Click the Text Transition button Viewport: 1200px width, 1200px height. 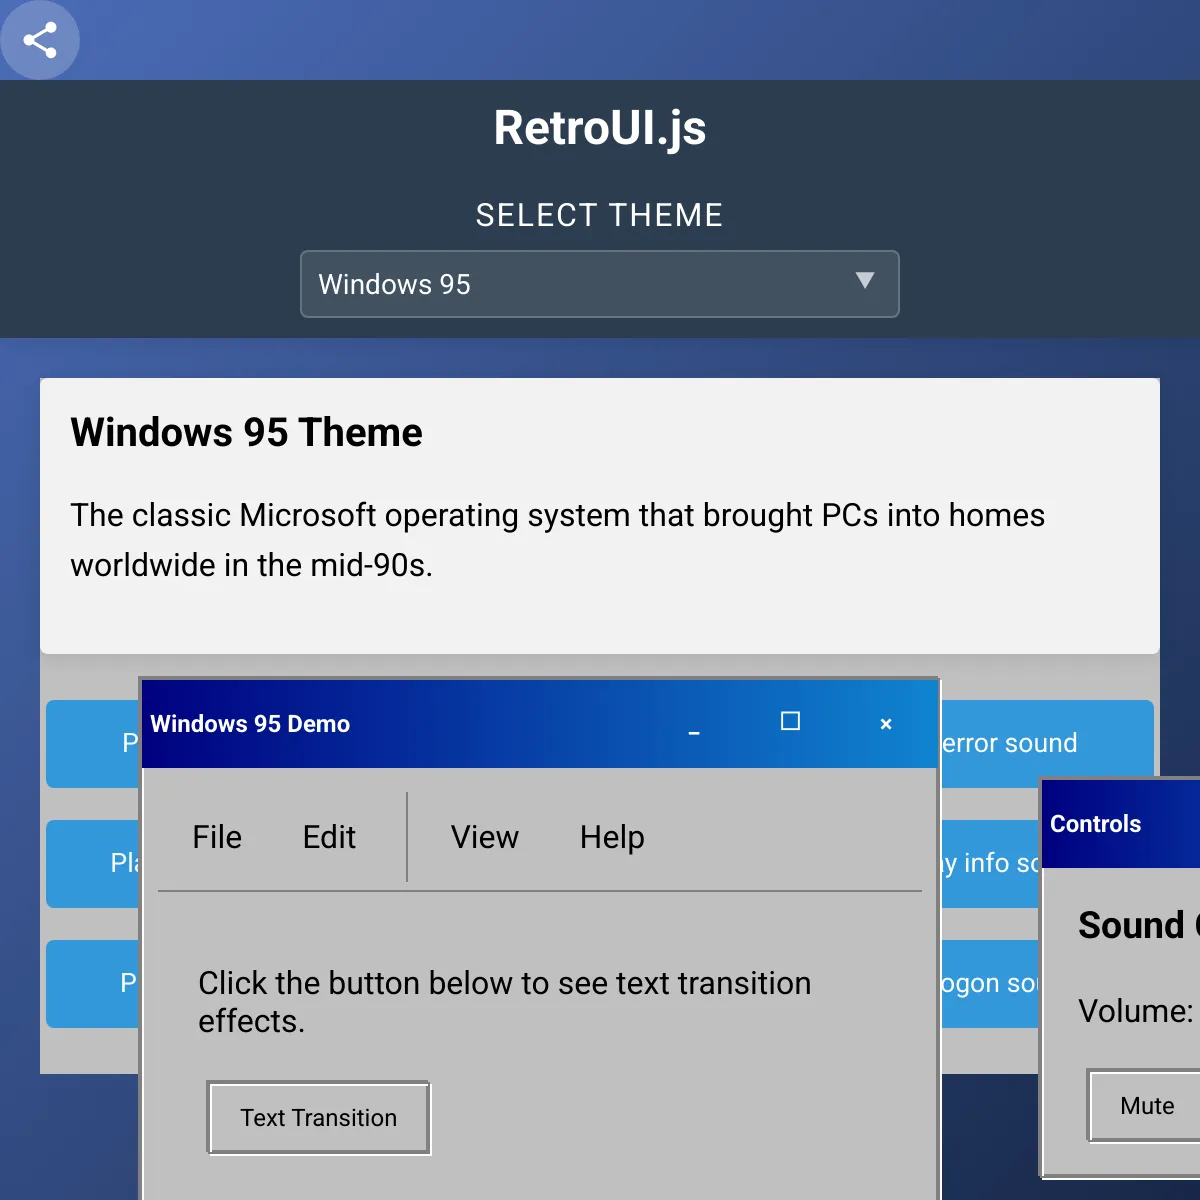(x=319, y=1117)
